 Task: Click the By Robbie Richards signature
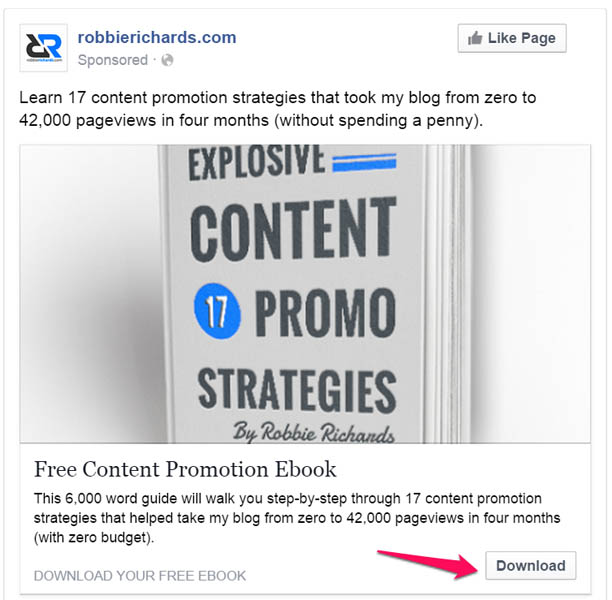(x=314, y=432)
